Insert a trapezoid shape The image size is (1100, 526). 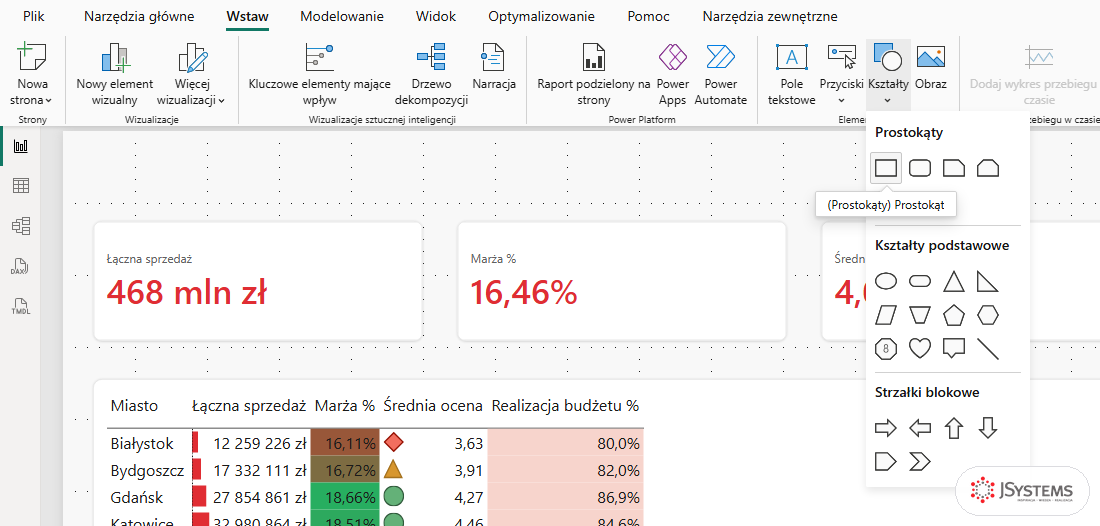[920, 315]
